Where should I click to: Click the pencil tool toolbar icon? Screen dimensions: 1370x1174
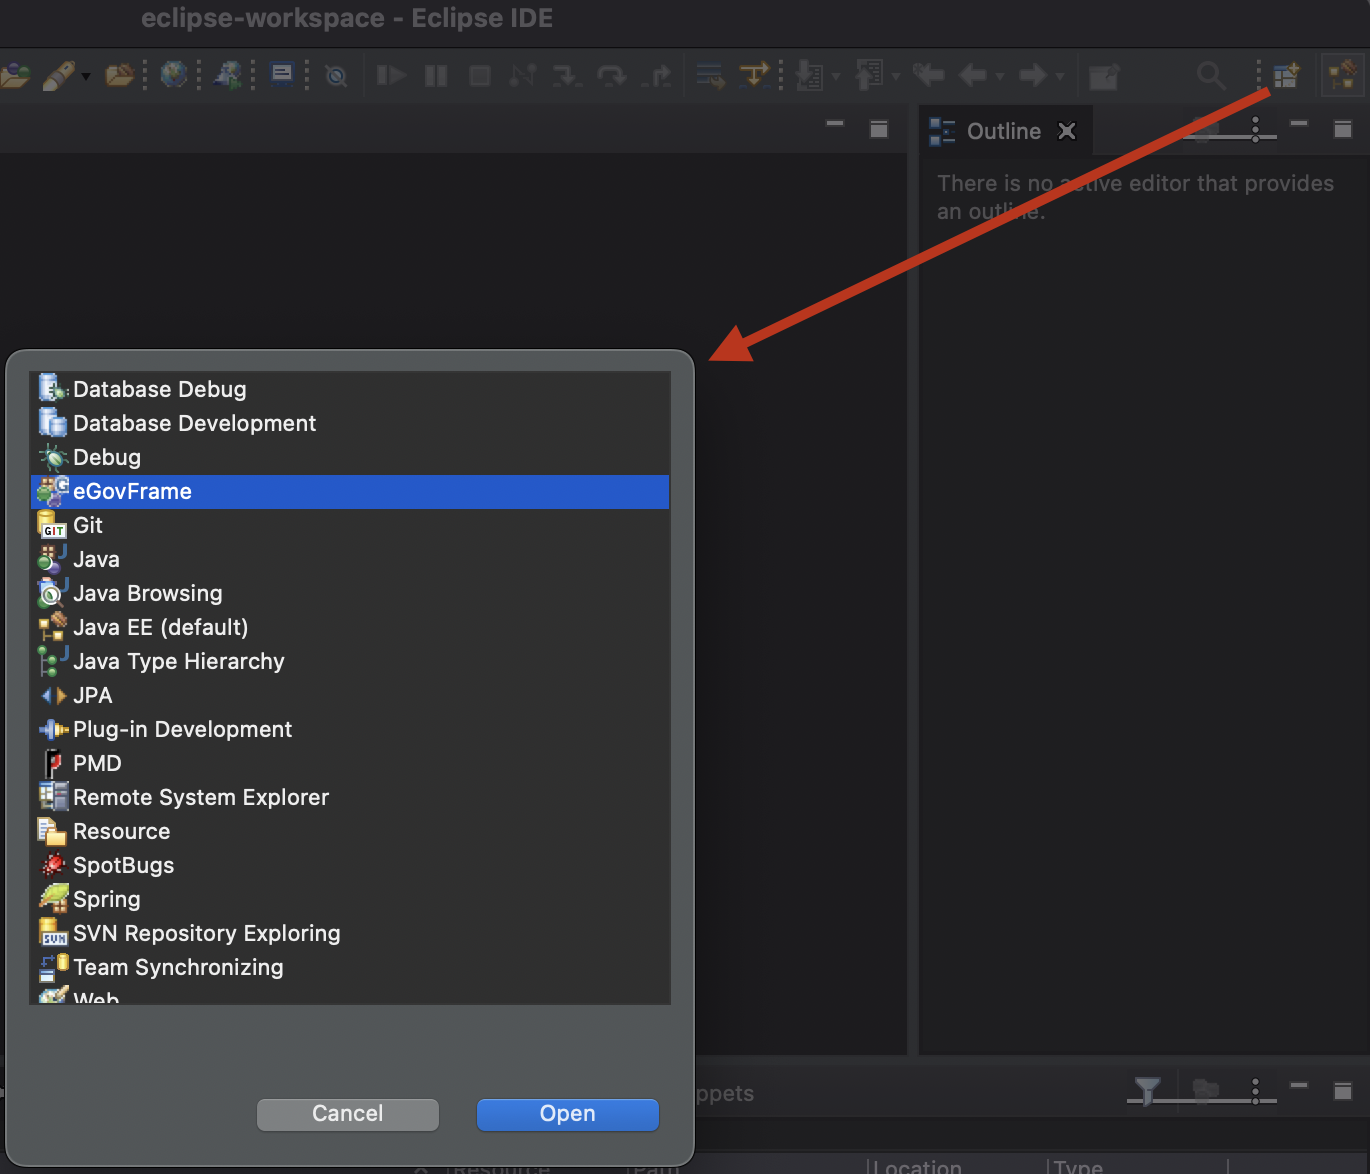point(58,76)
